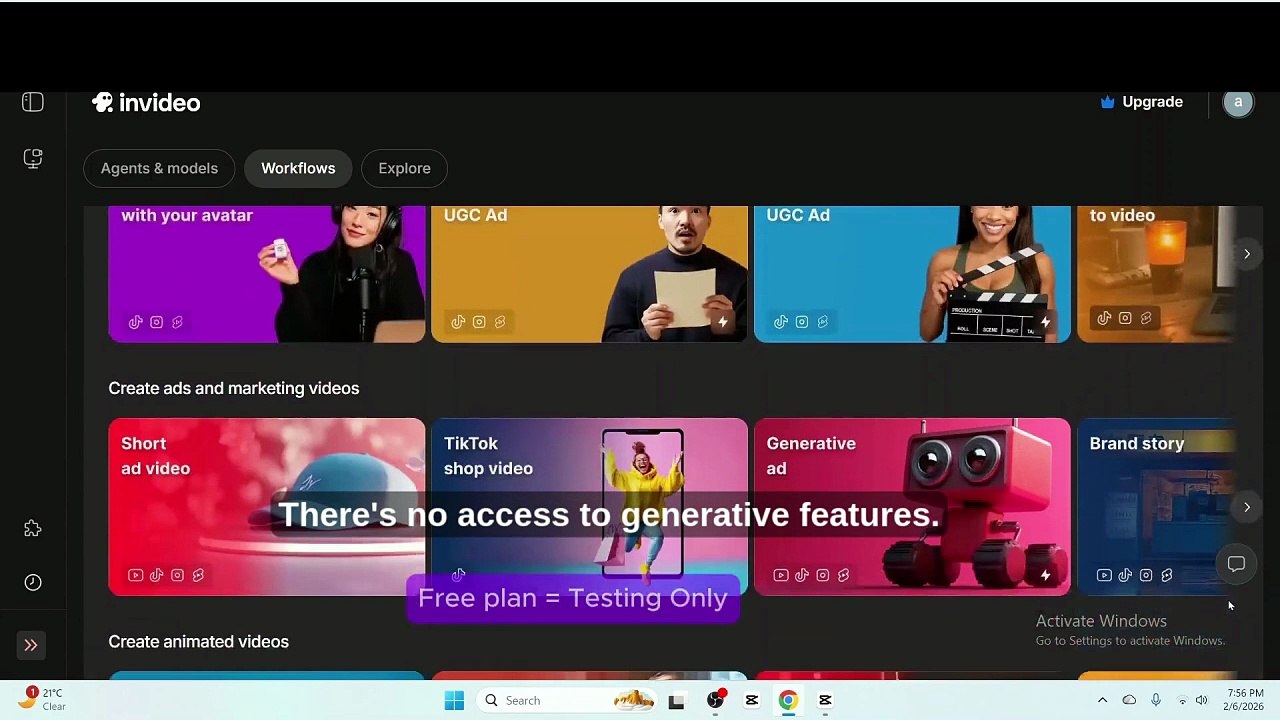
Task: Open the yellow UGC Ad card
Action: pos(589,274)
